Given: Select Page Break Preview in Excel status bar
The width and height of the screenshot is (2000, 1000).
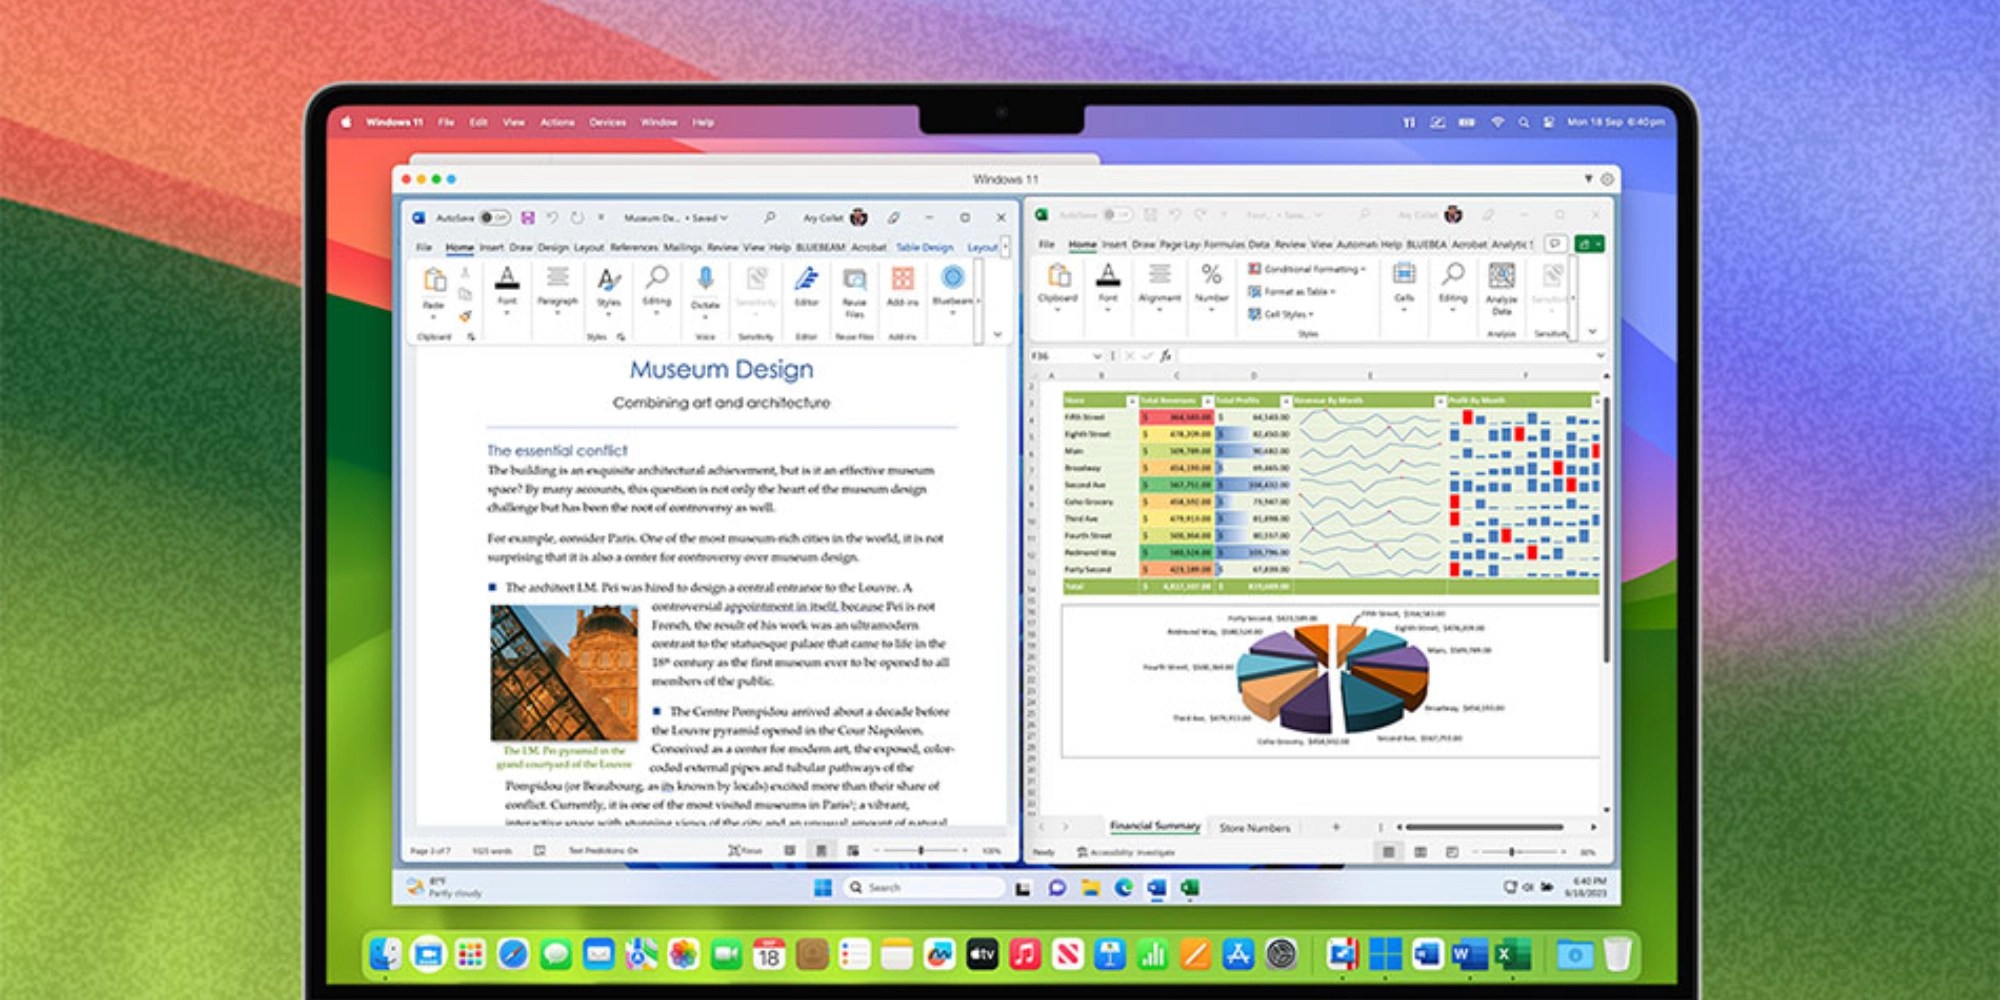Looking at the screenshot, I should coord(1451,852).
